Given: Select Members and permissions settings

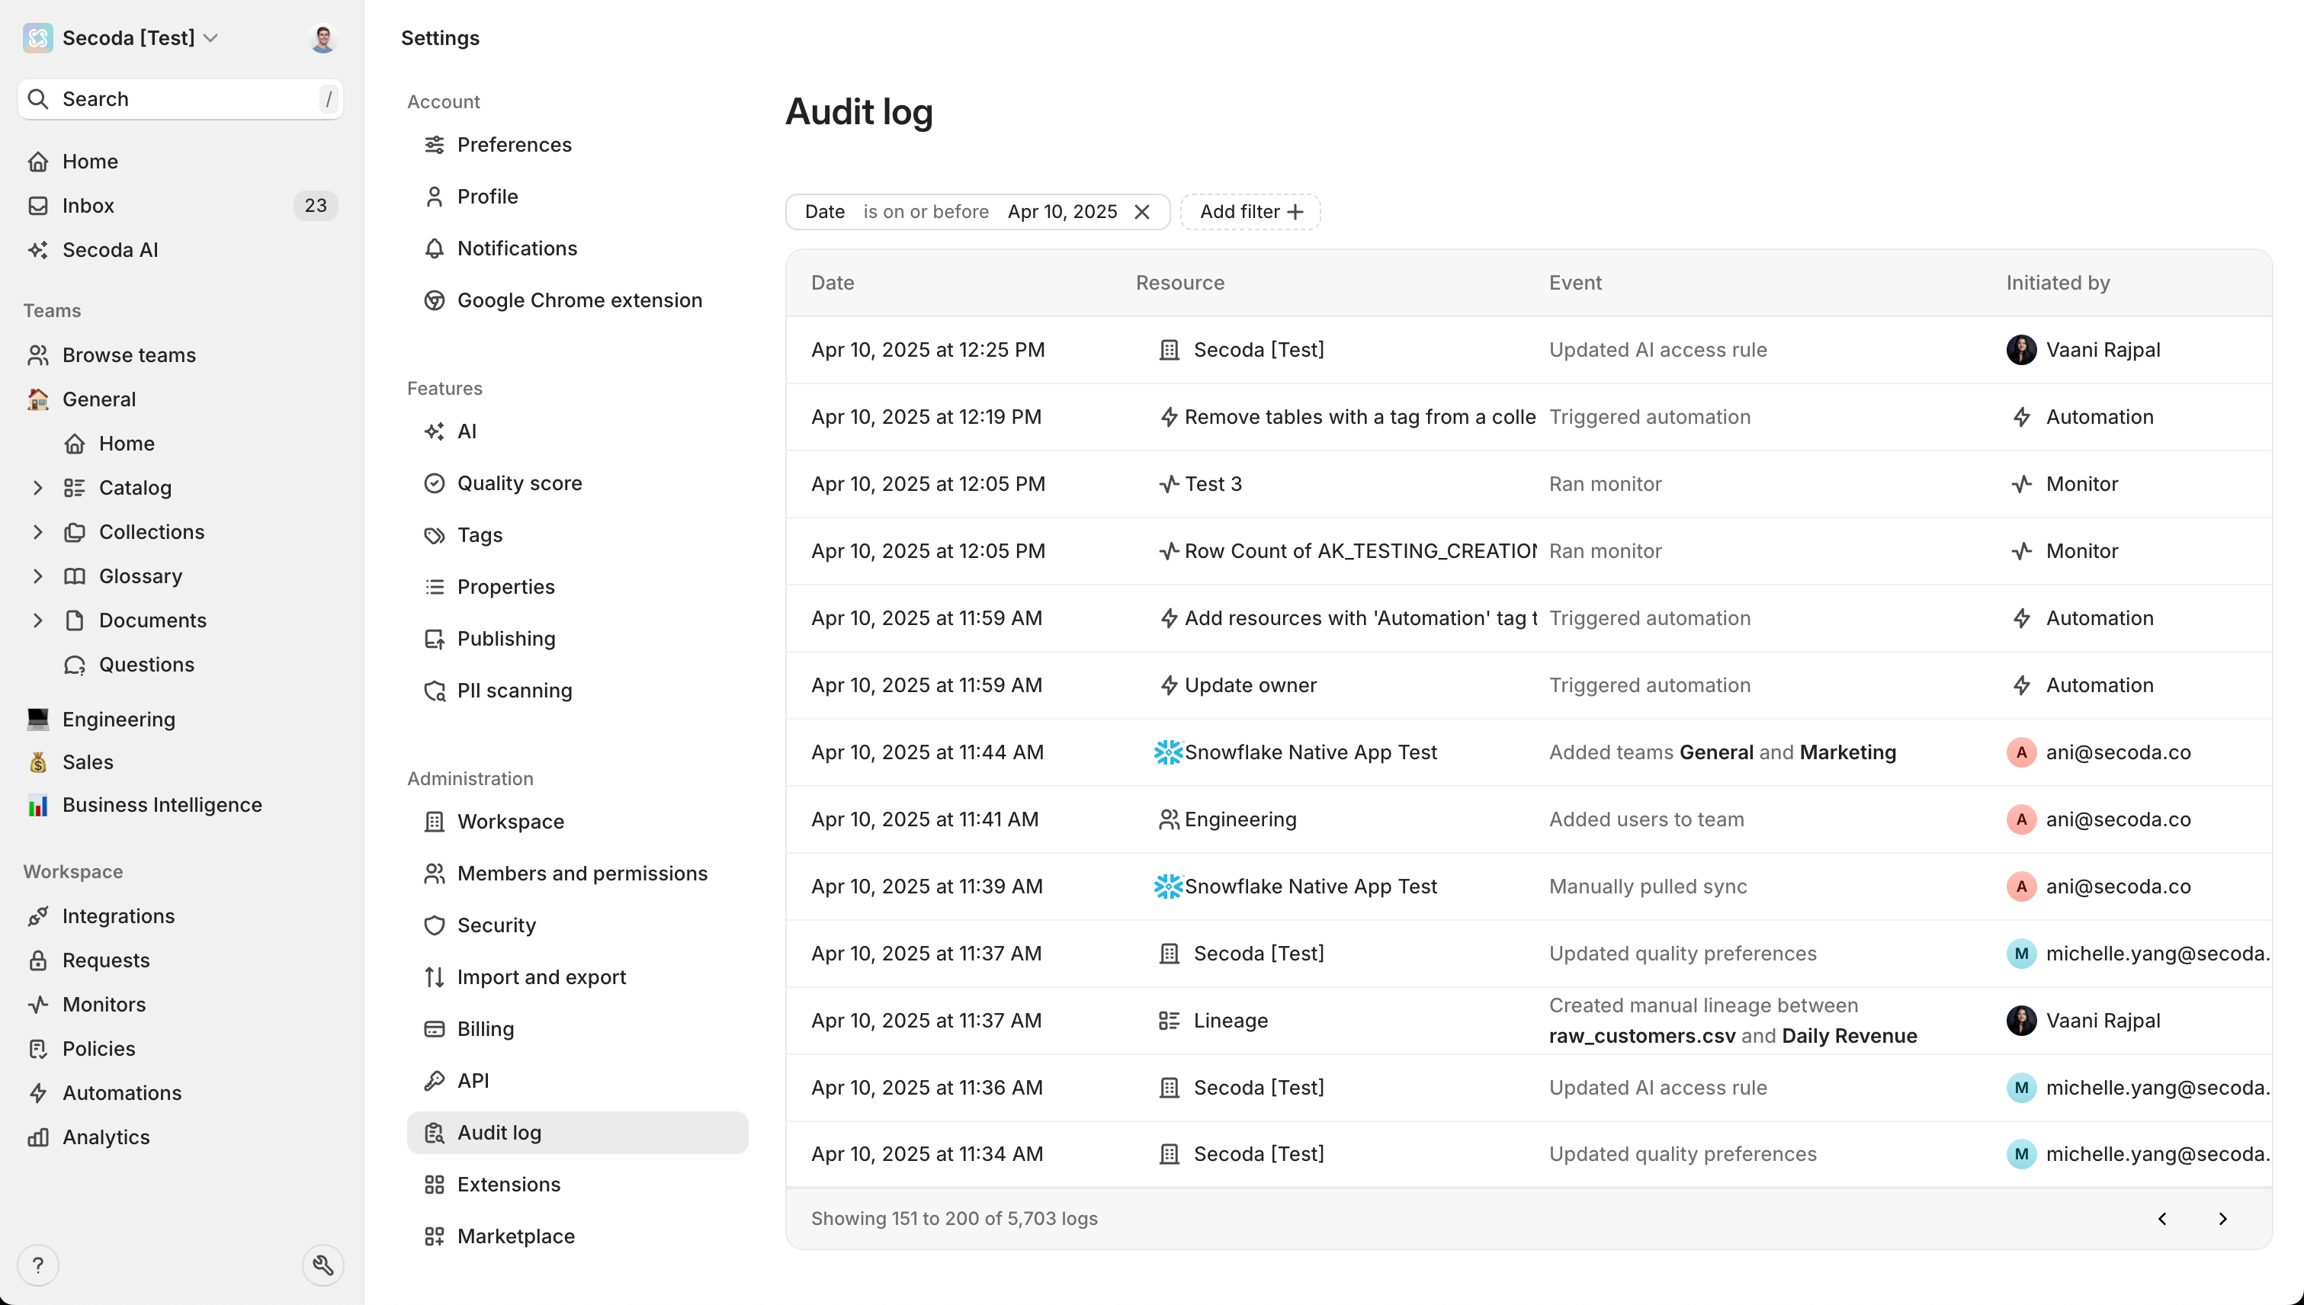Looking at the screenshot, I should 582,873.
